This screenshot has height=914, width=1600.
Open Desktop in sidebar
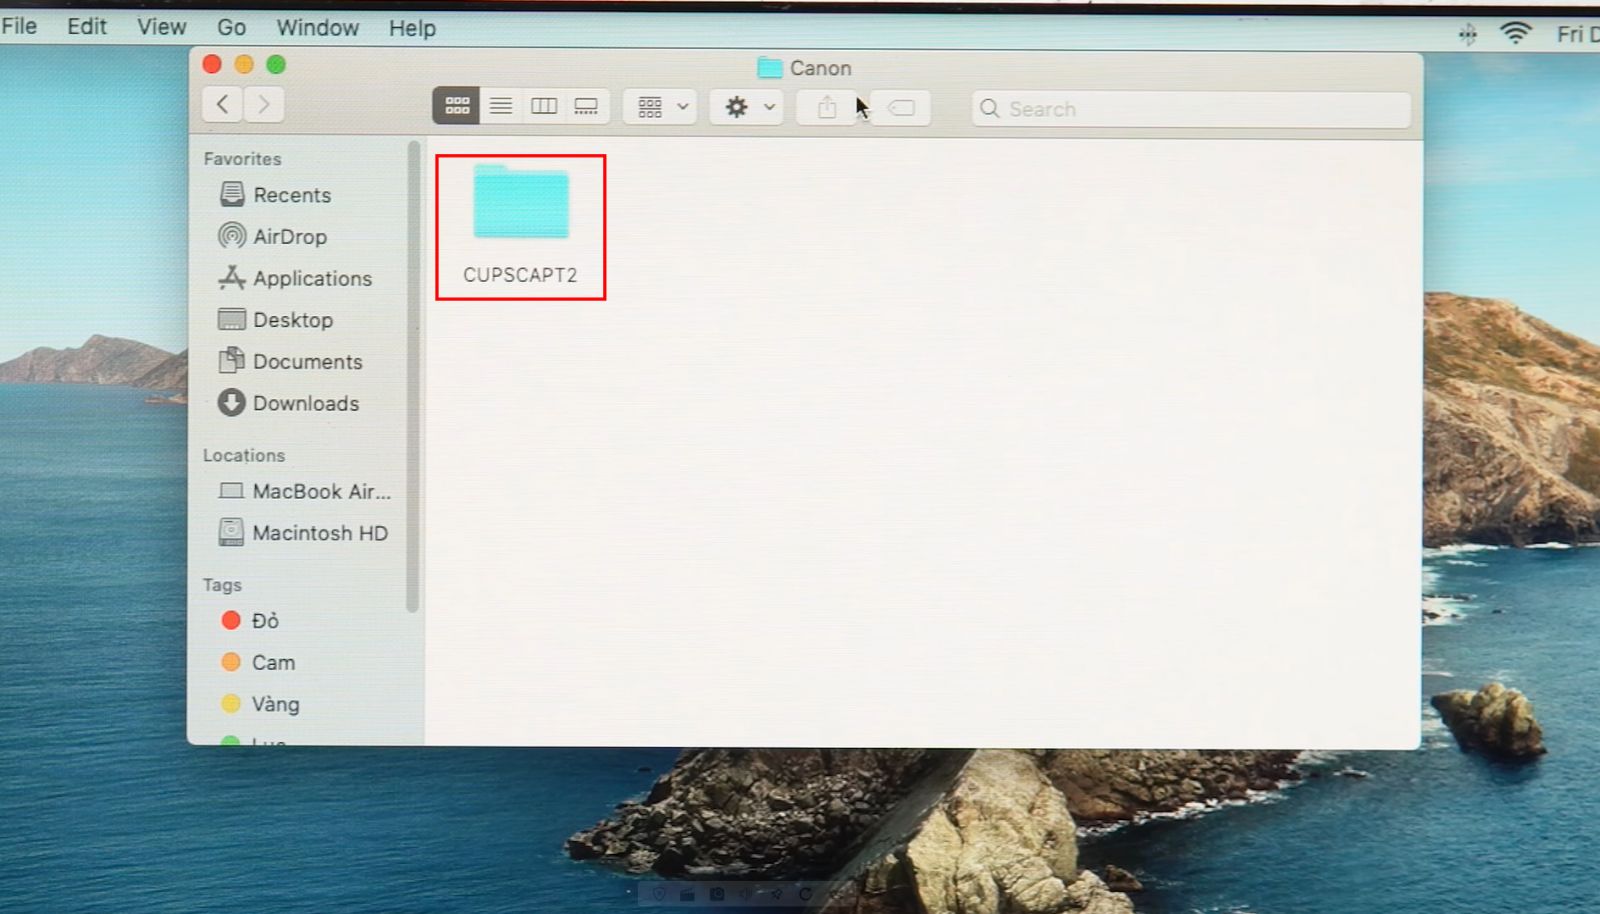point(291,320)
